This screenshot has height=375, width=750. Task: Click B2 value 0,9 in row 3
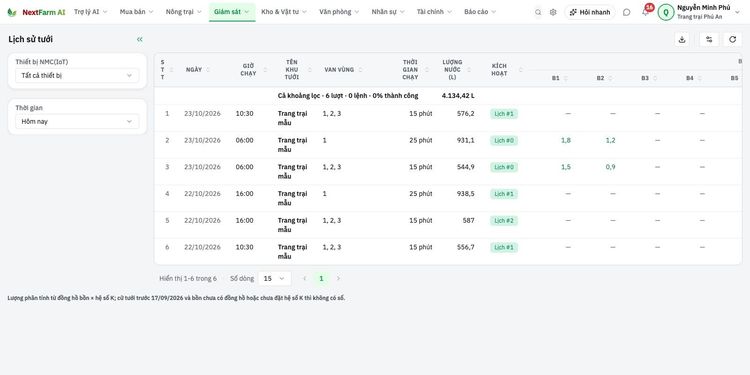click(610, 167)
